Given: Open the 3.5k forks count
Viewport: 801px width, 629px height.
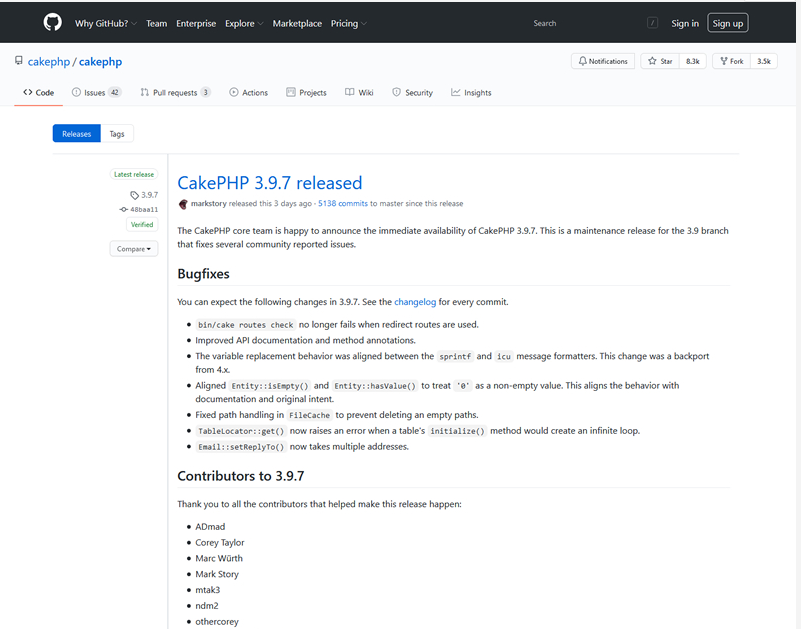Looking at the screenshot, I should click(764, 61).
